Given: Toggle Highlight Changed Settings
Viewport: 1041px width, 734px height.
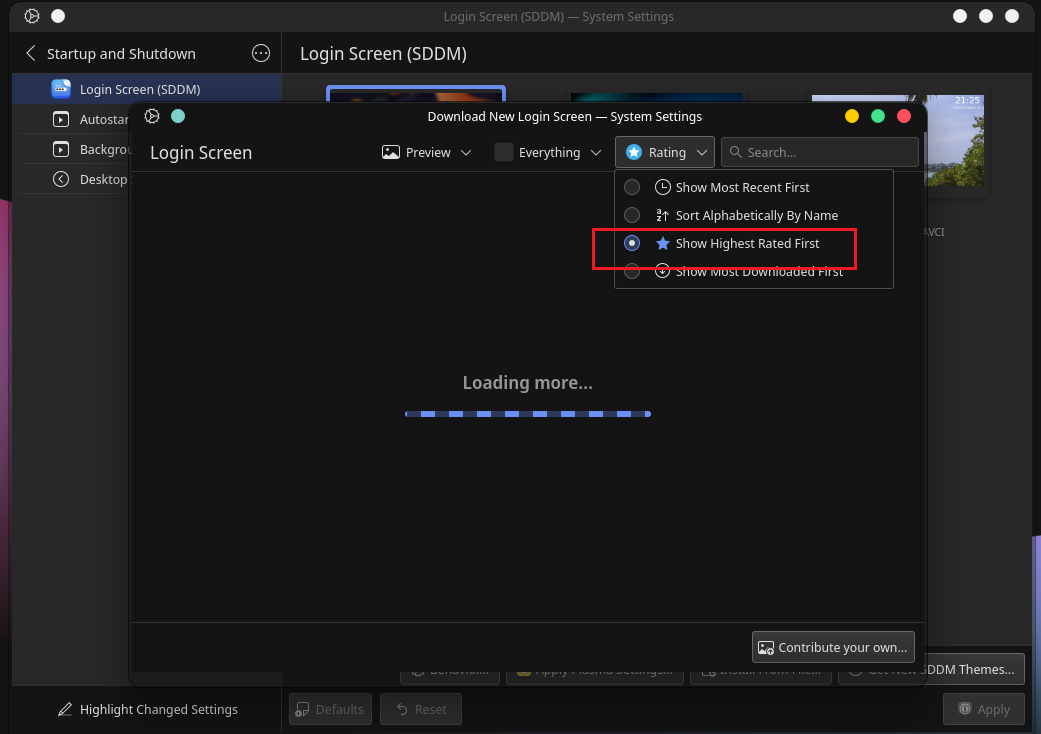Looking at the screenshot, I should 147,709.
